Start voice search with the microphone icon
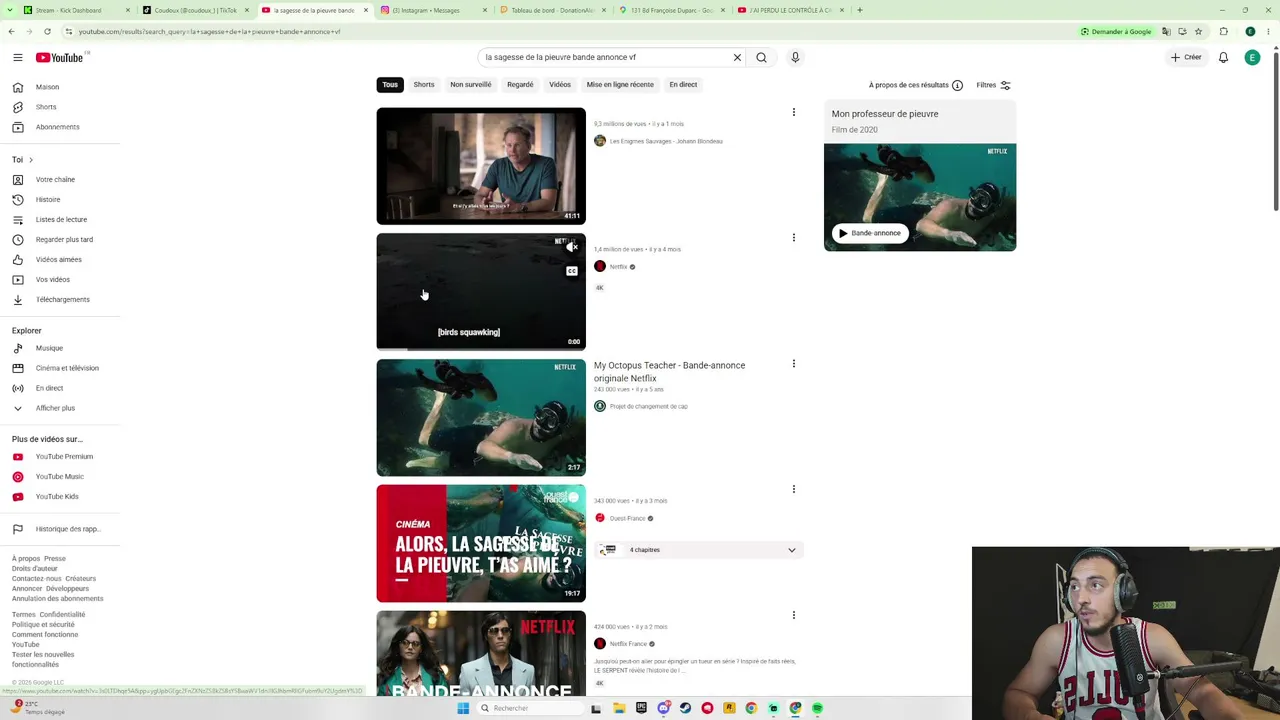Screen dimensions: 1280x720 coord(795,57)
